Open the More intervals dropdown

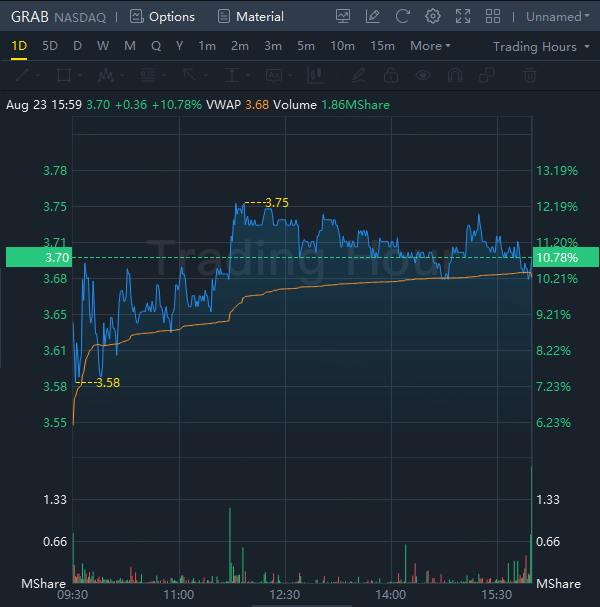(x=430, y=46)
